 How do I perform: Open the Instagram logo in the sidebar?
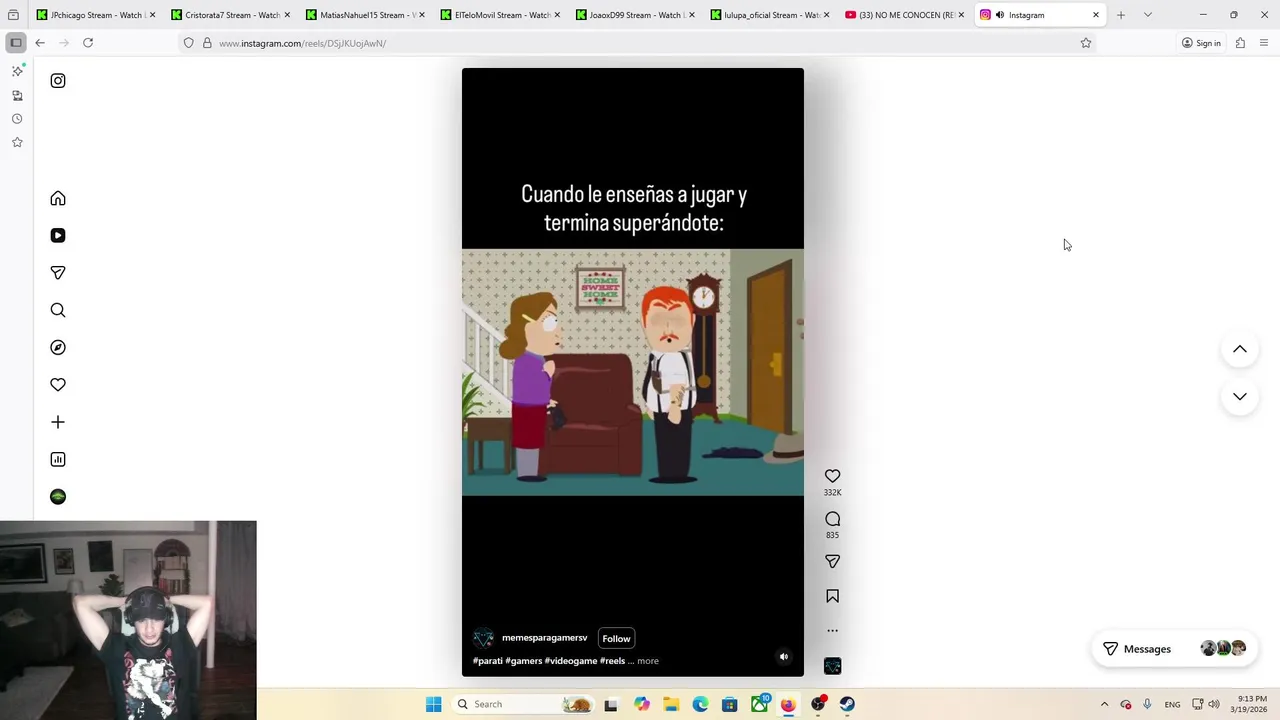tap(58, 81)
